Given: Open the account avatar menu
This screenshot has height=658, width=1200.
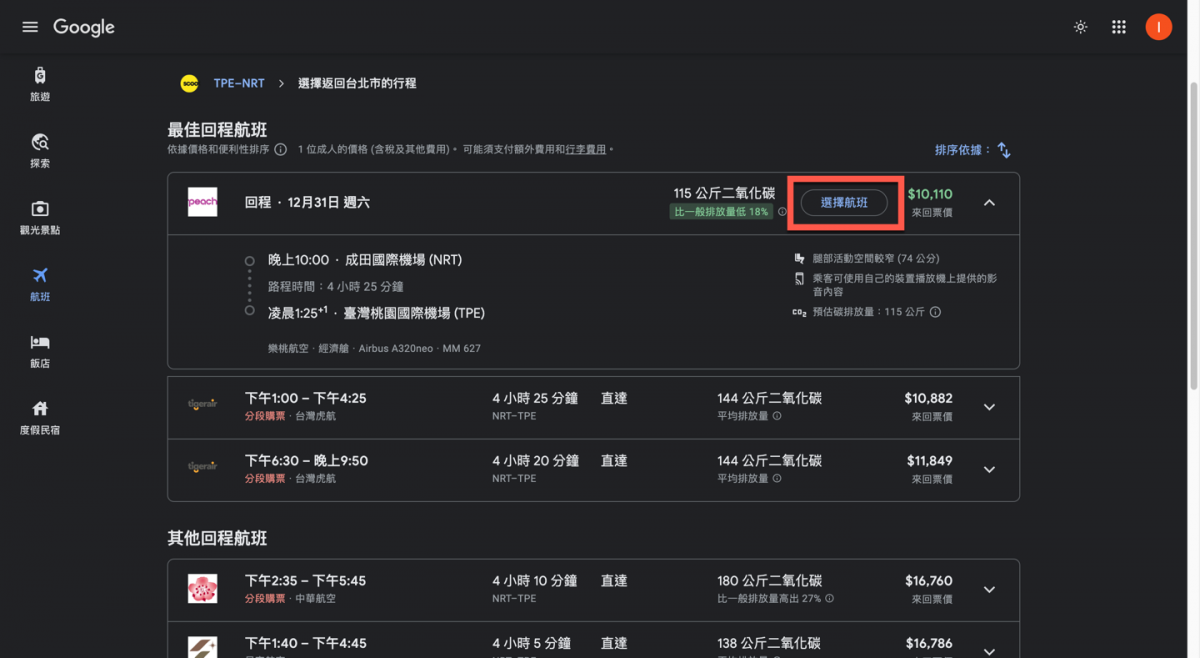Looking at the screenshot, I should click(x=1158, y=27).
